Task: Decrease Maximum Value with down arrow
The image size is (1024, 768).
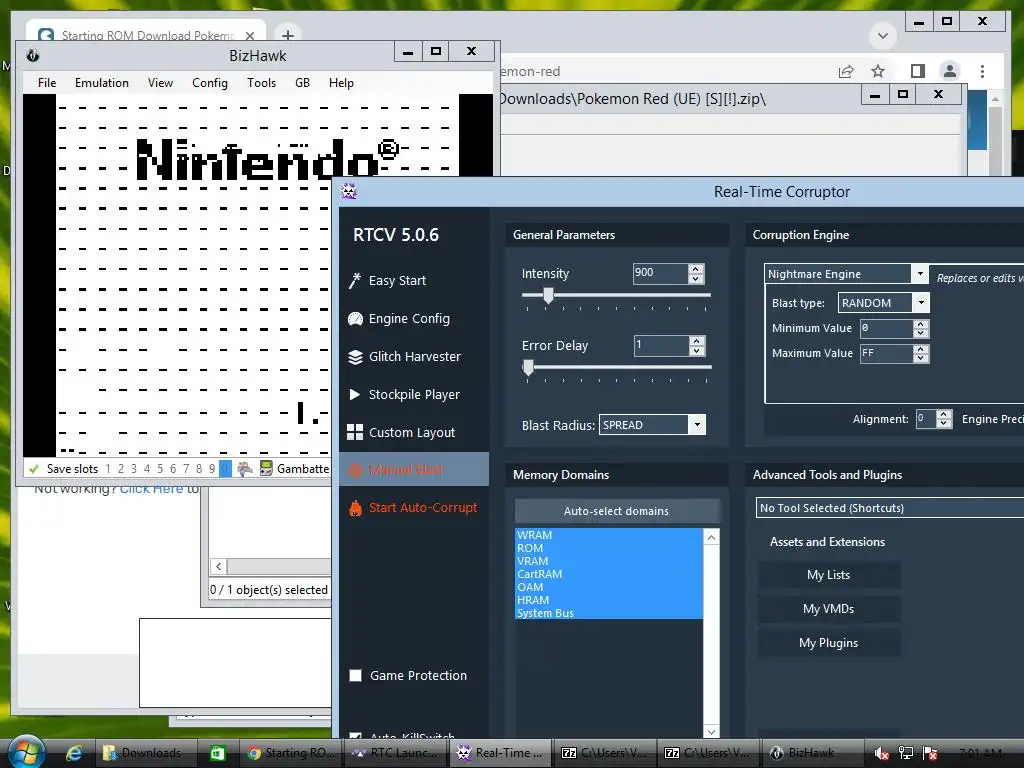Action: click(921, 358)
